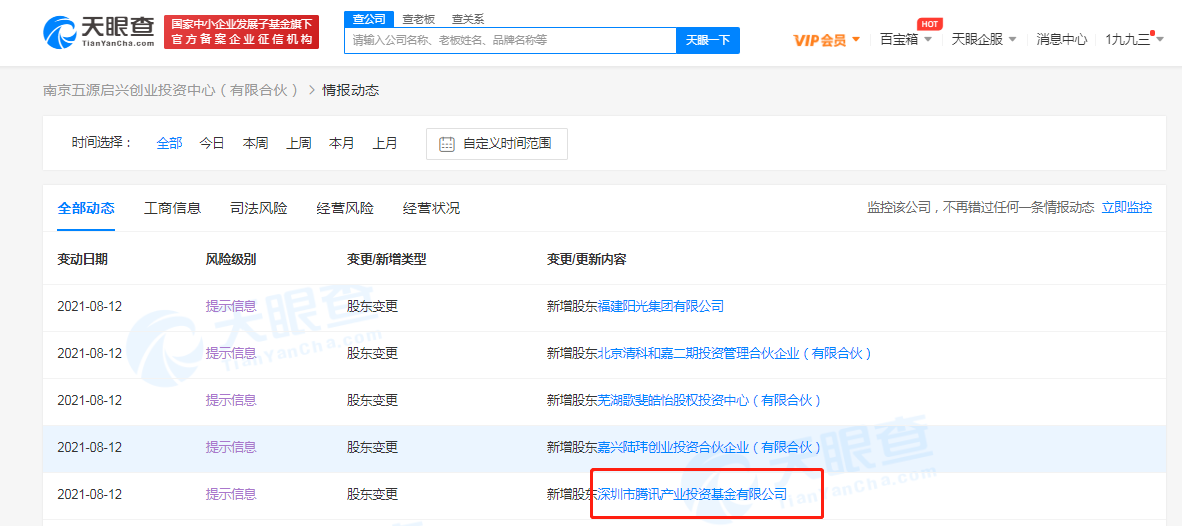This screenshot has width=1182, height=526.
Task: Click the 立即监控 link
Action: tap(1127, 207)
